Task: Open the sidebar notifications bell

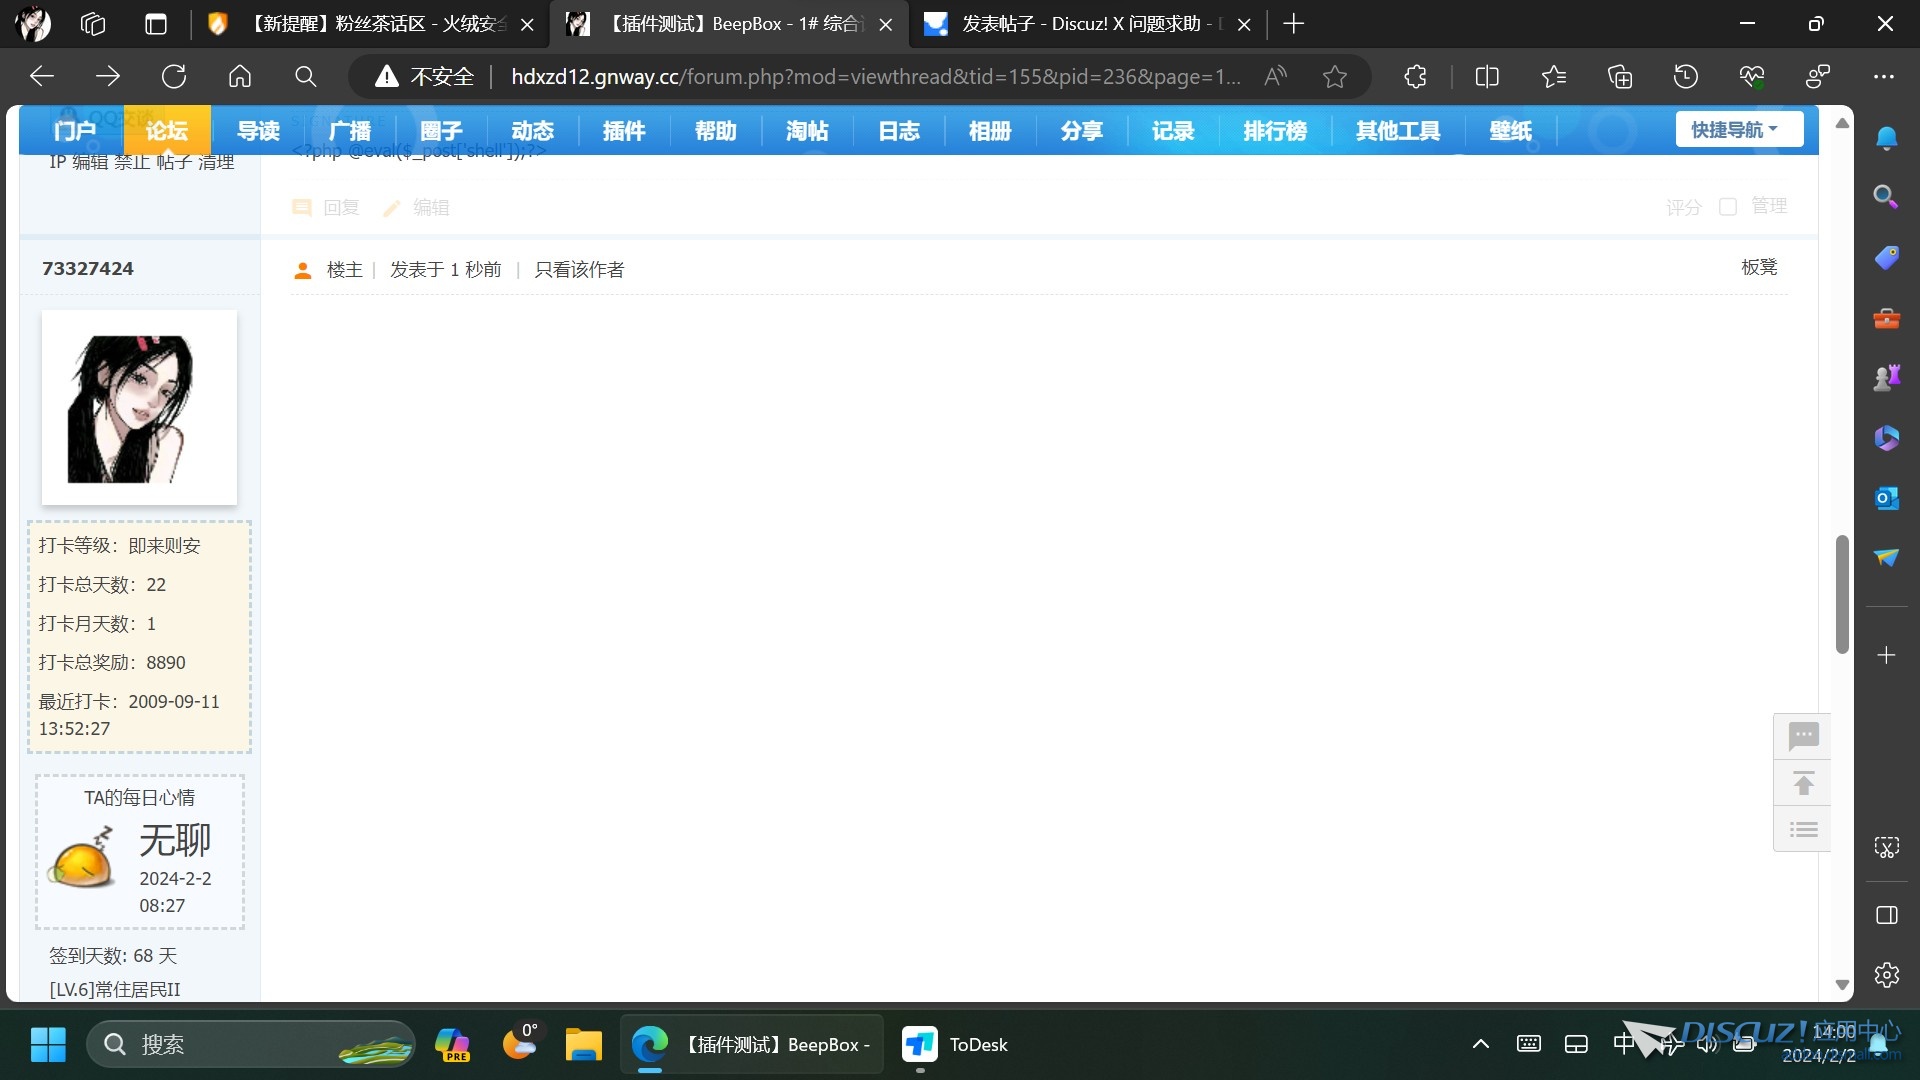Action: click(x=1887, y=138)
